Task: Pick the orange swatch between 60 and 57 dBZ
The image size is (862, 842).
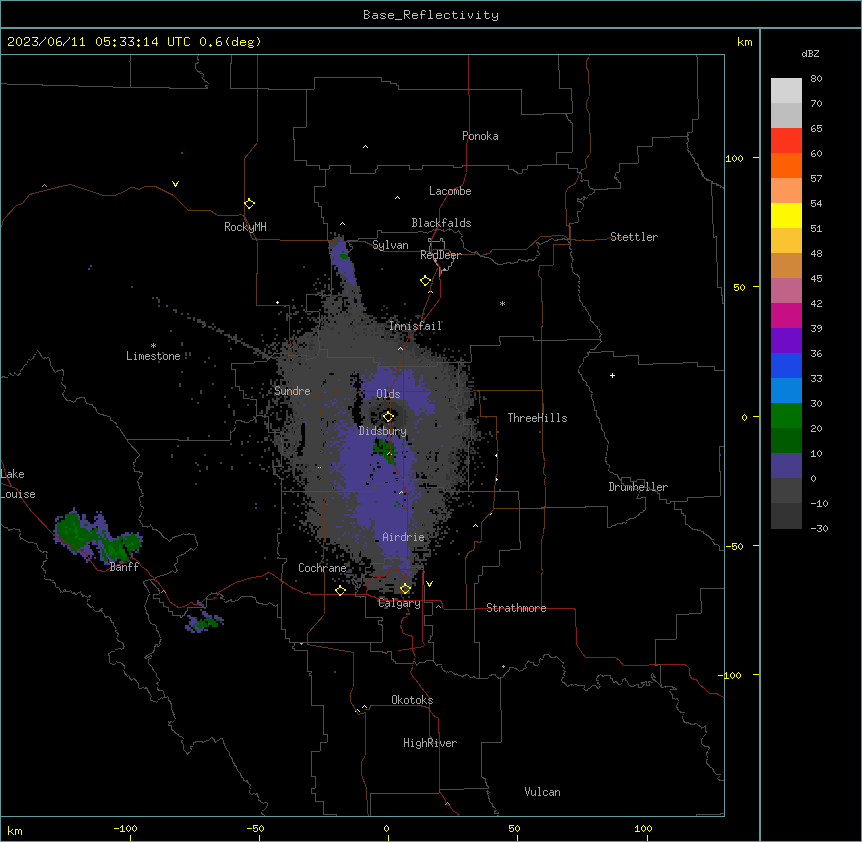Action: (x=786, y=165)
